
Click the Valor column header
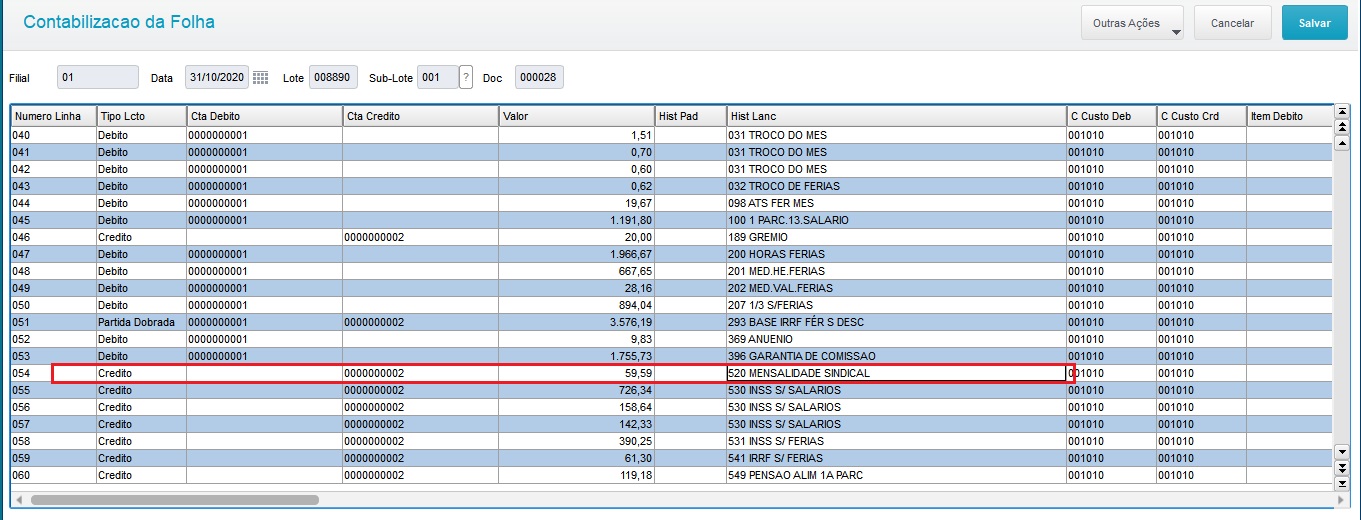(x=577, y=116)
